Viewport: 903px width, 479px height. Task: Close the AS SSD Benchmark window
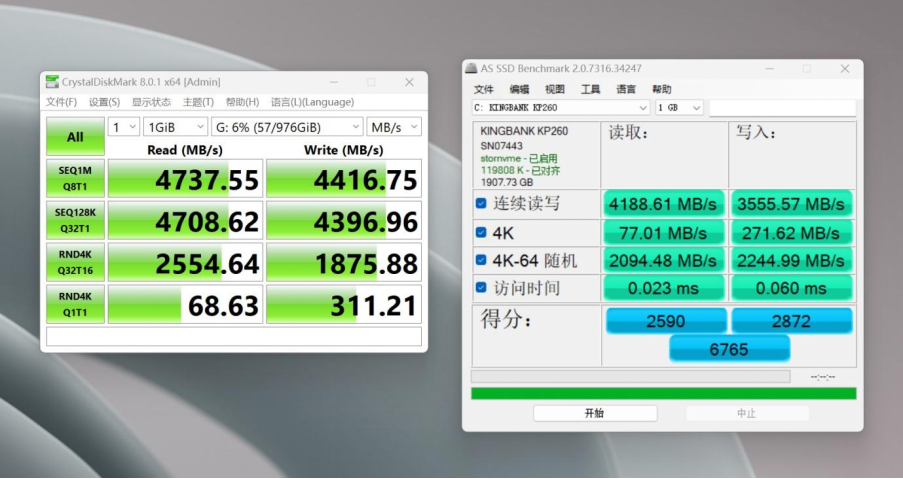tap(845, 69)
